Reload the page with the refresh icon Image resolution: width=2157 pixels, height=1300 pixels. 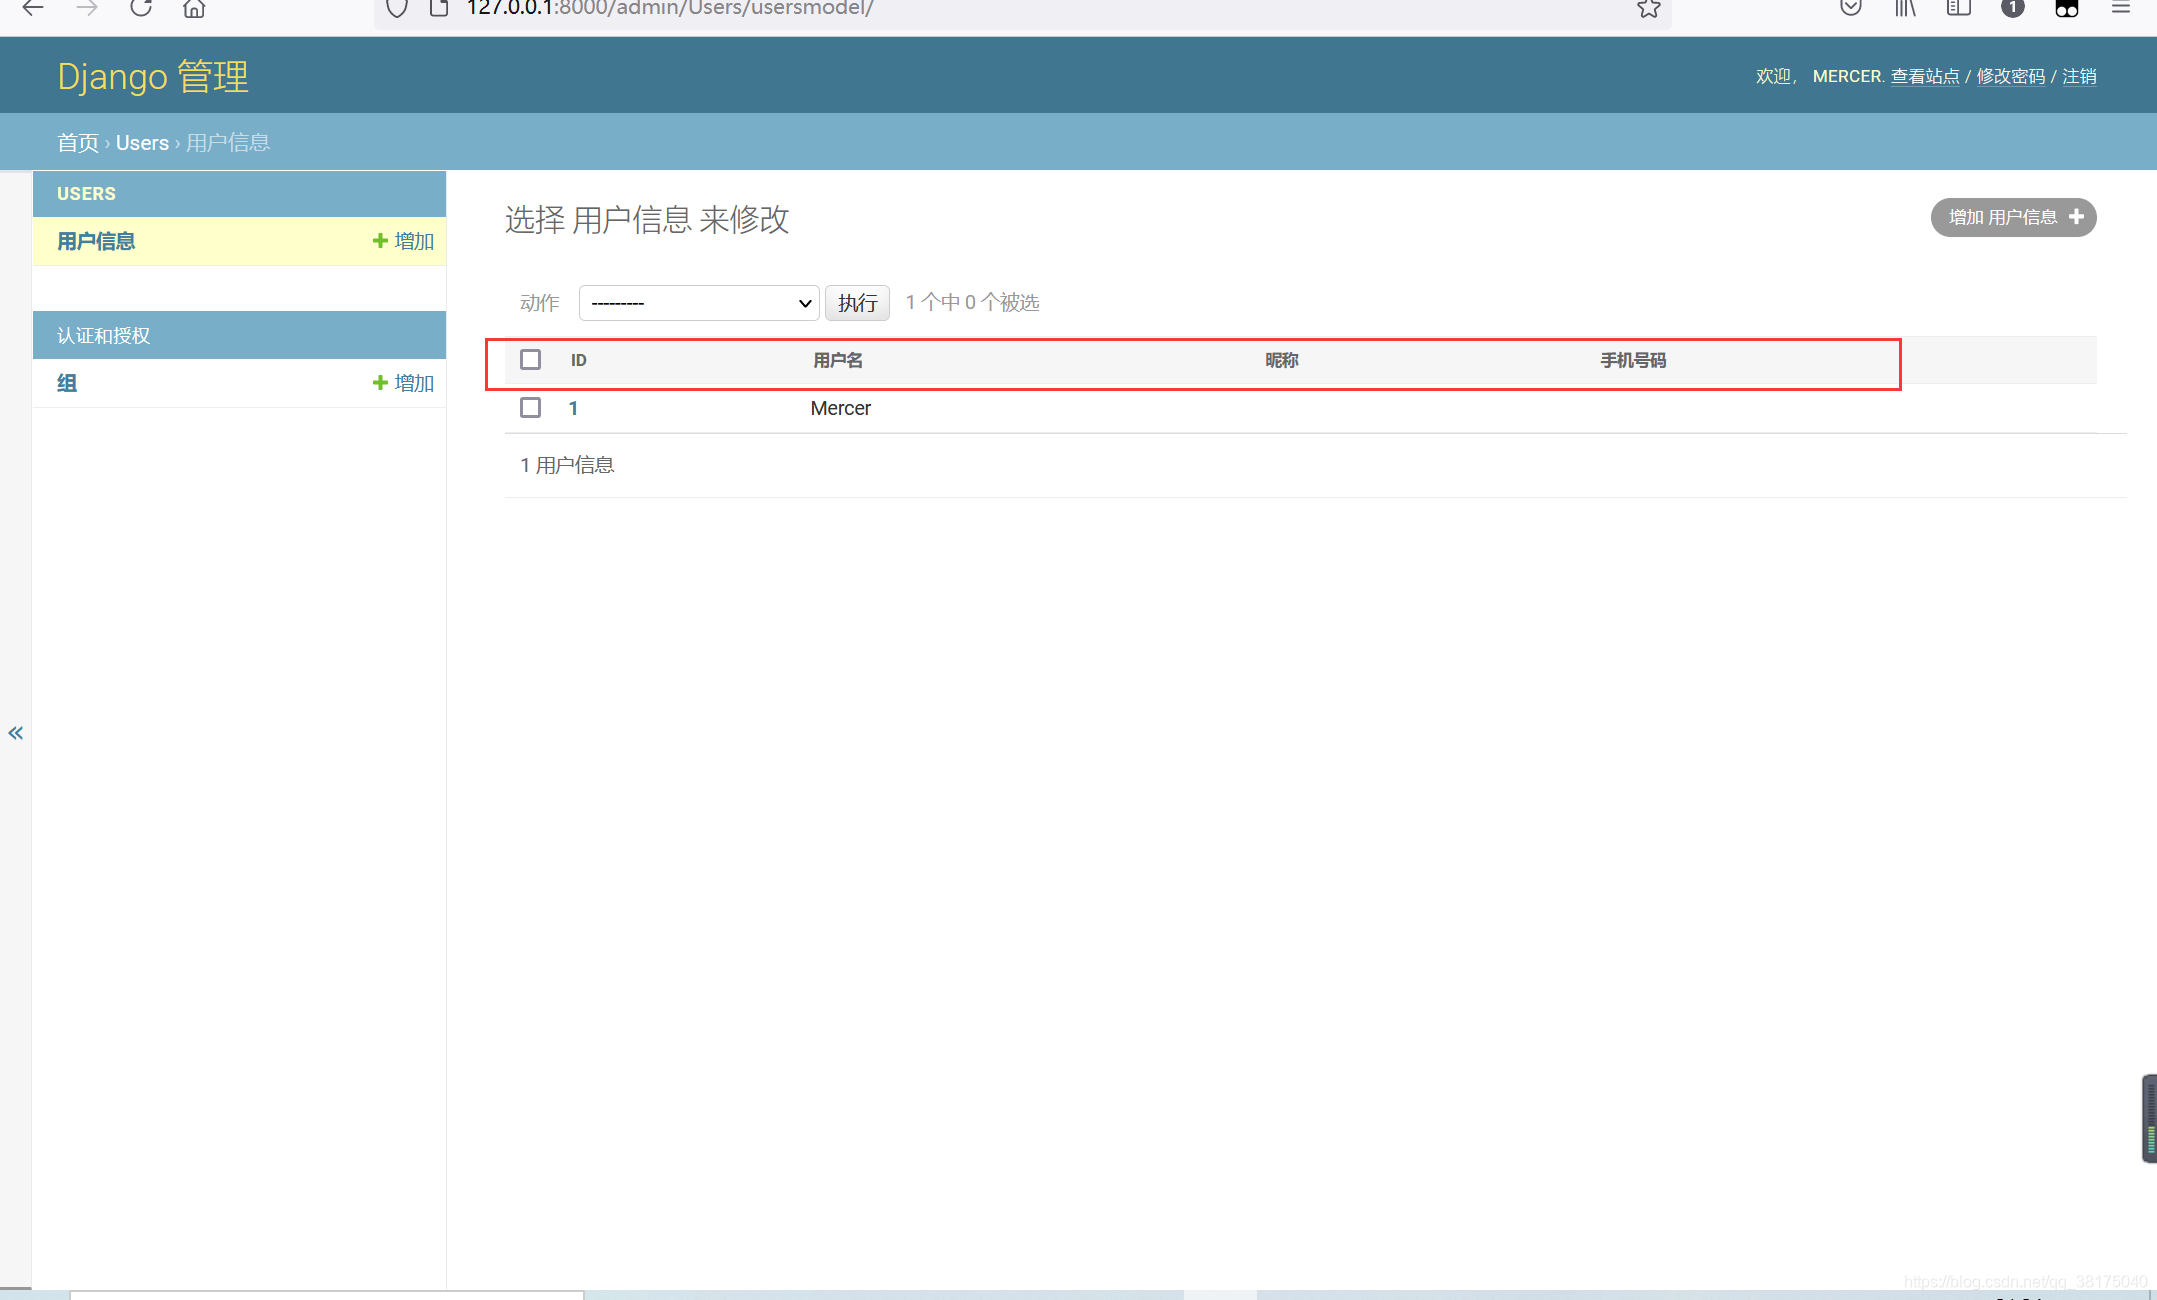[x=141, y=9]
